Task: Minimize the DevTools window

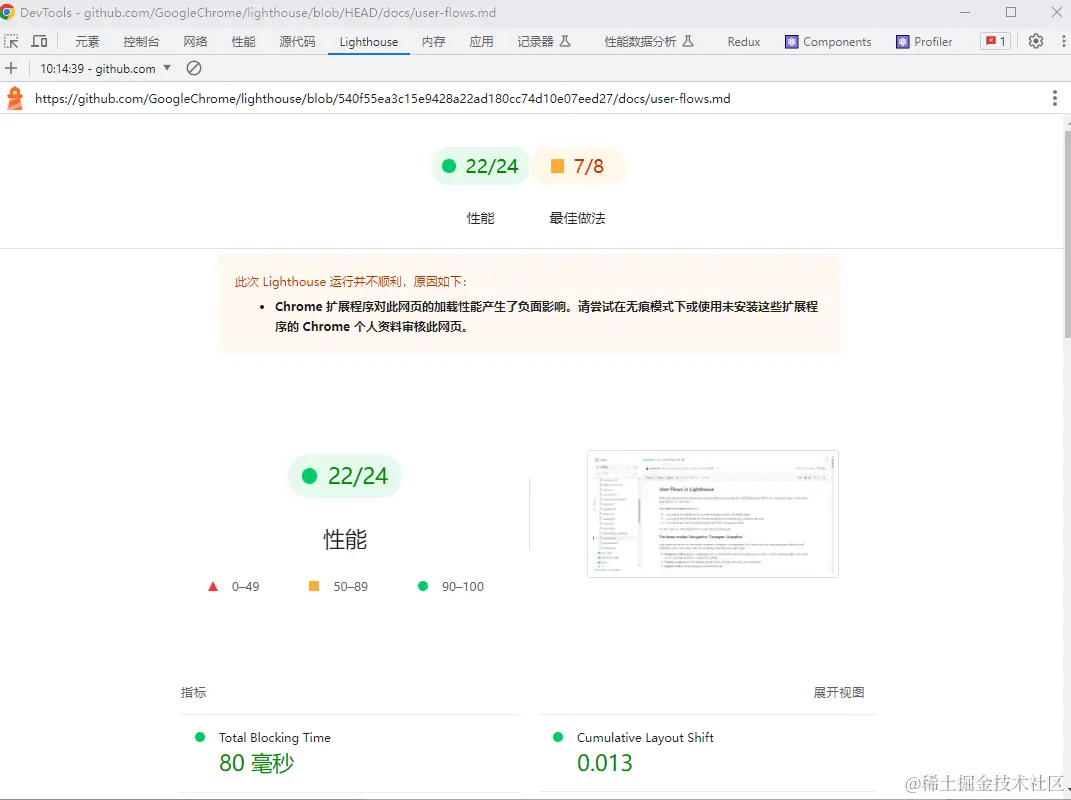Action: pyautogui.click(x=964, y=12)
